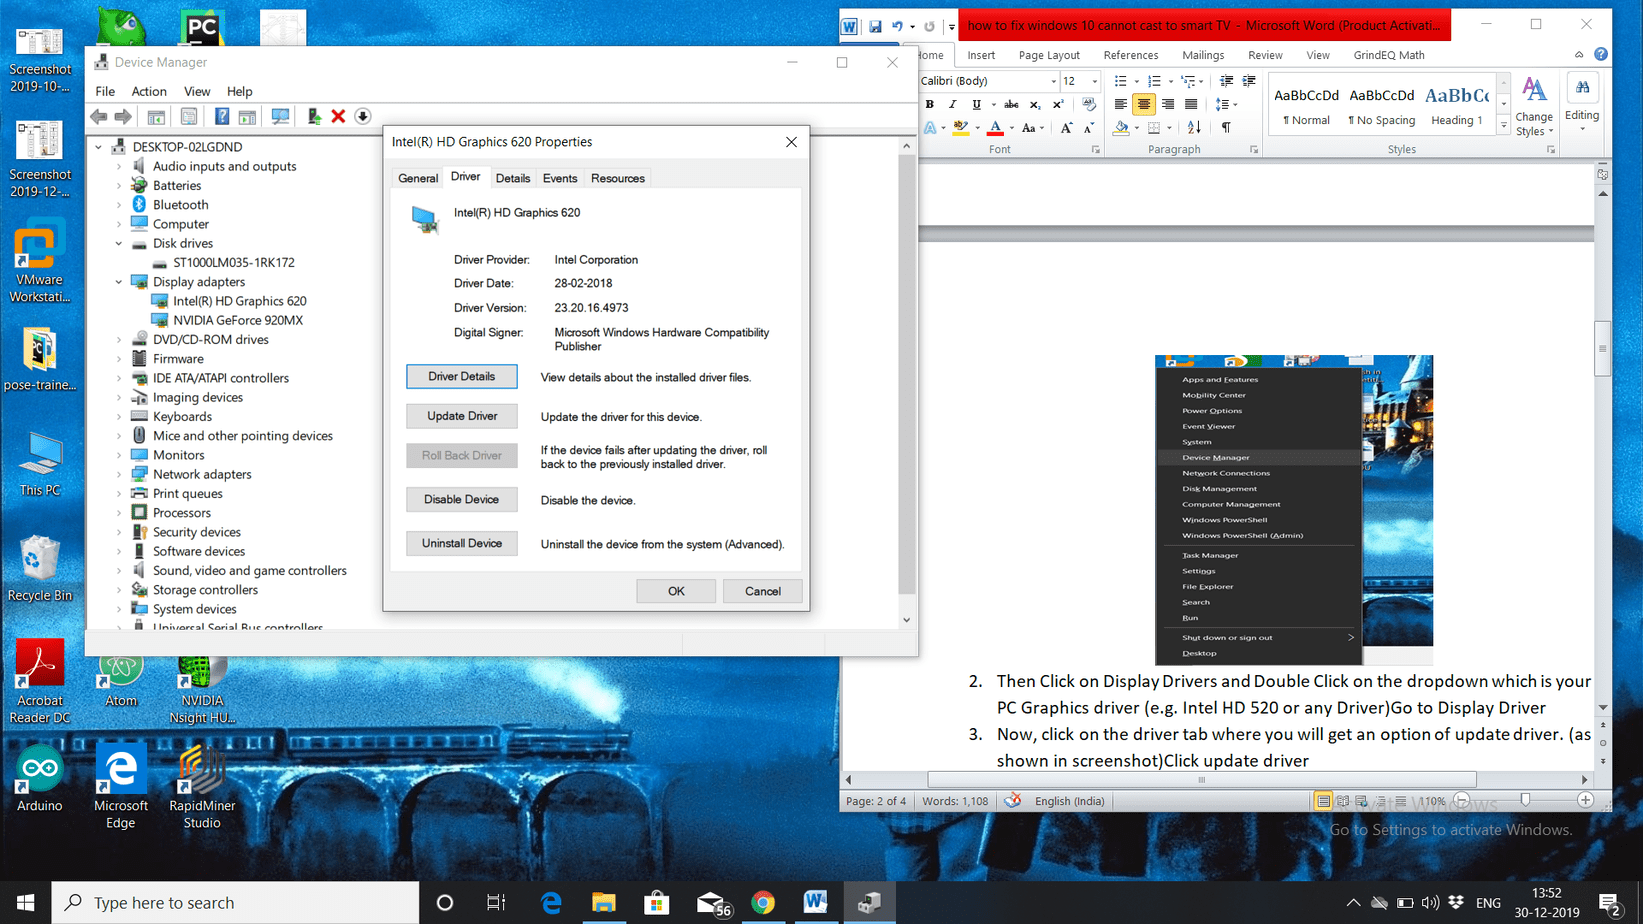The width and height of the screenshot is (1643, 924).
Task: Open the Action menu in Device Manager
Action: tap(149, 91)
